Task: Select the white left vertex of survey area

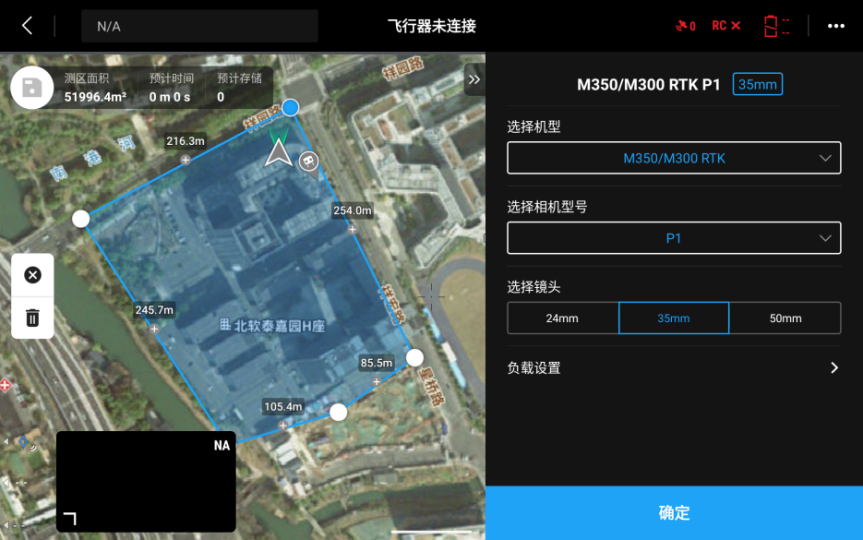Action: [81, 219]
